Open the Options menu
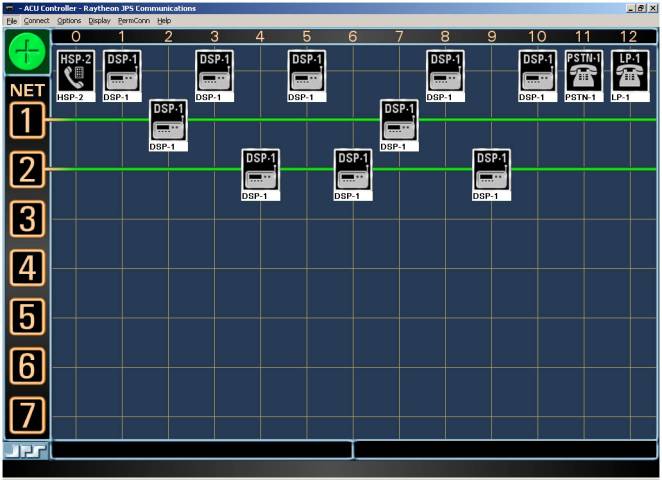This screenshot has height=480, width=662. [69, 20]
